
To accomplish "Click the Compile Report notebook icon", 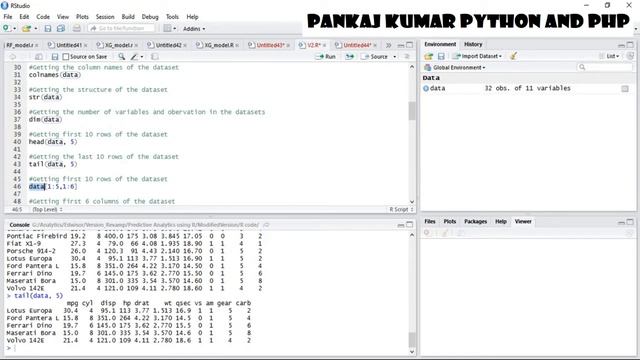I will pos(155,57).
